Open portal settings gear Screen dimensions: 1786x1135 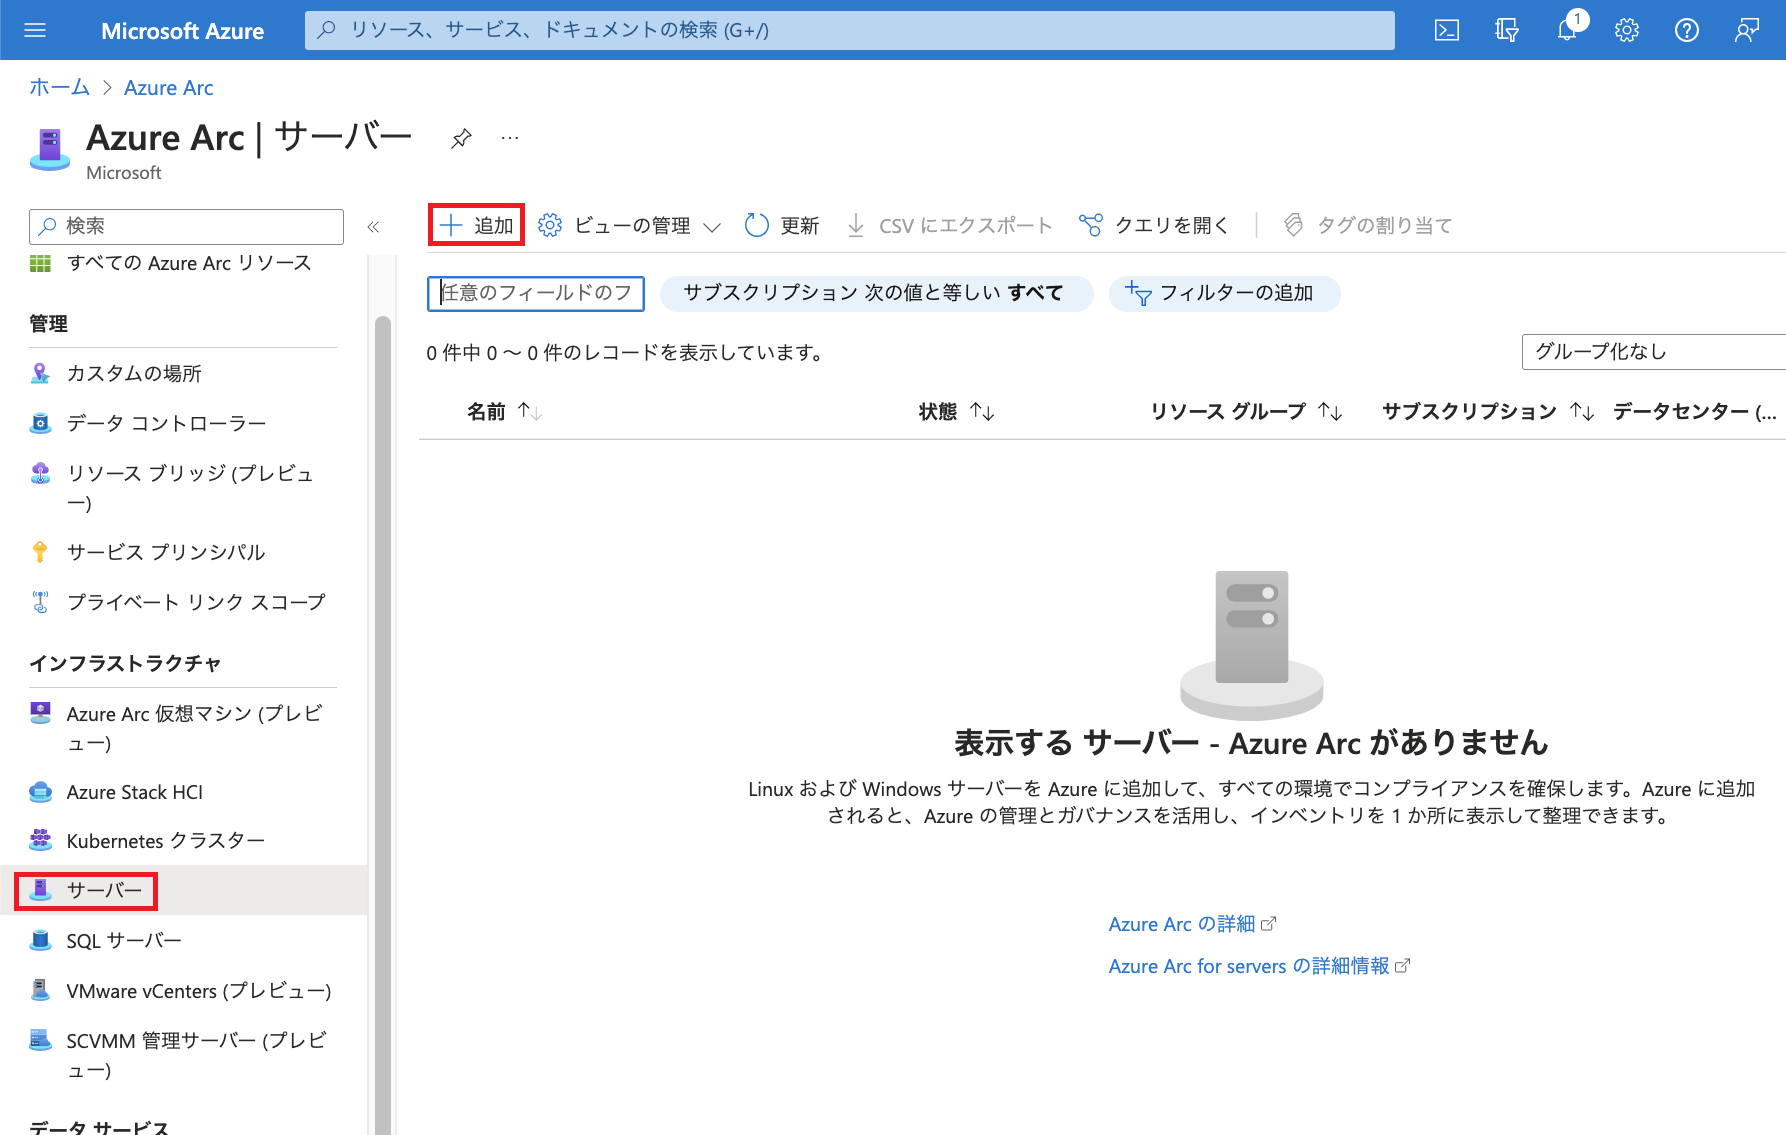point(1627,30)
